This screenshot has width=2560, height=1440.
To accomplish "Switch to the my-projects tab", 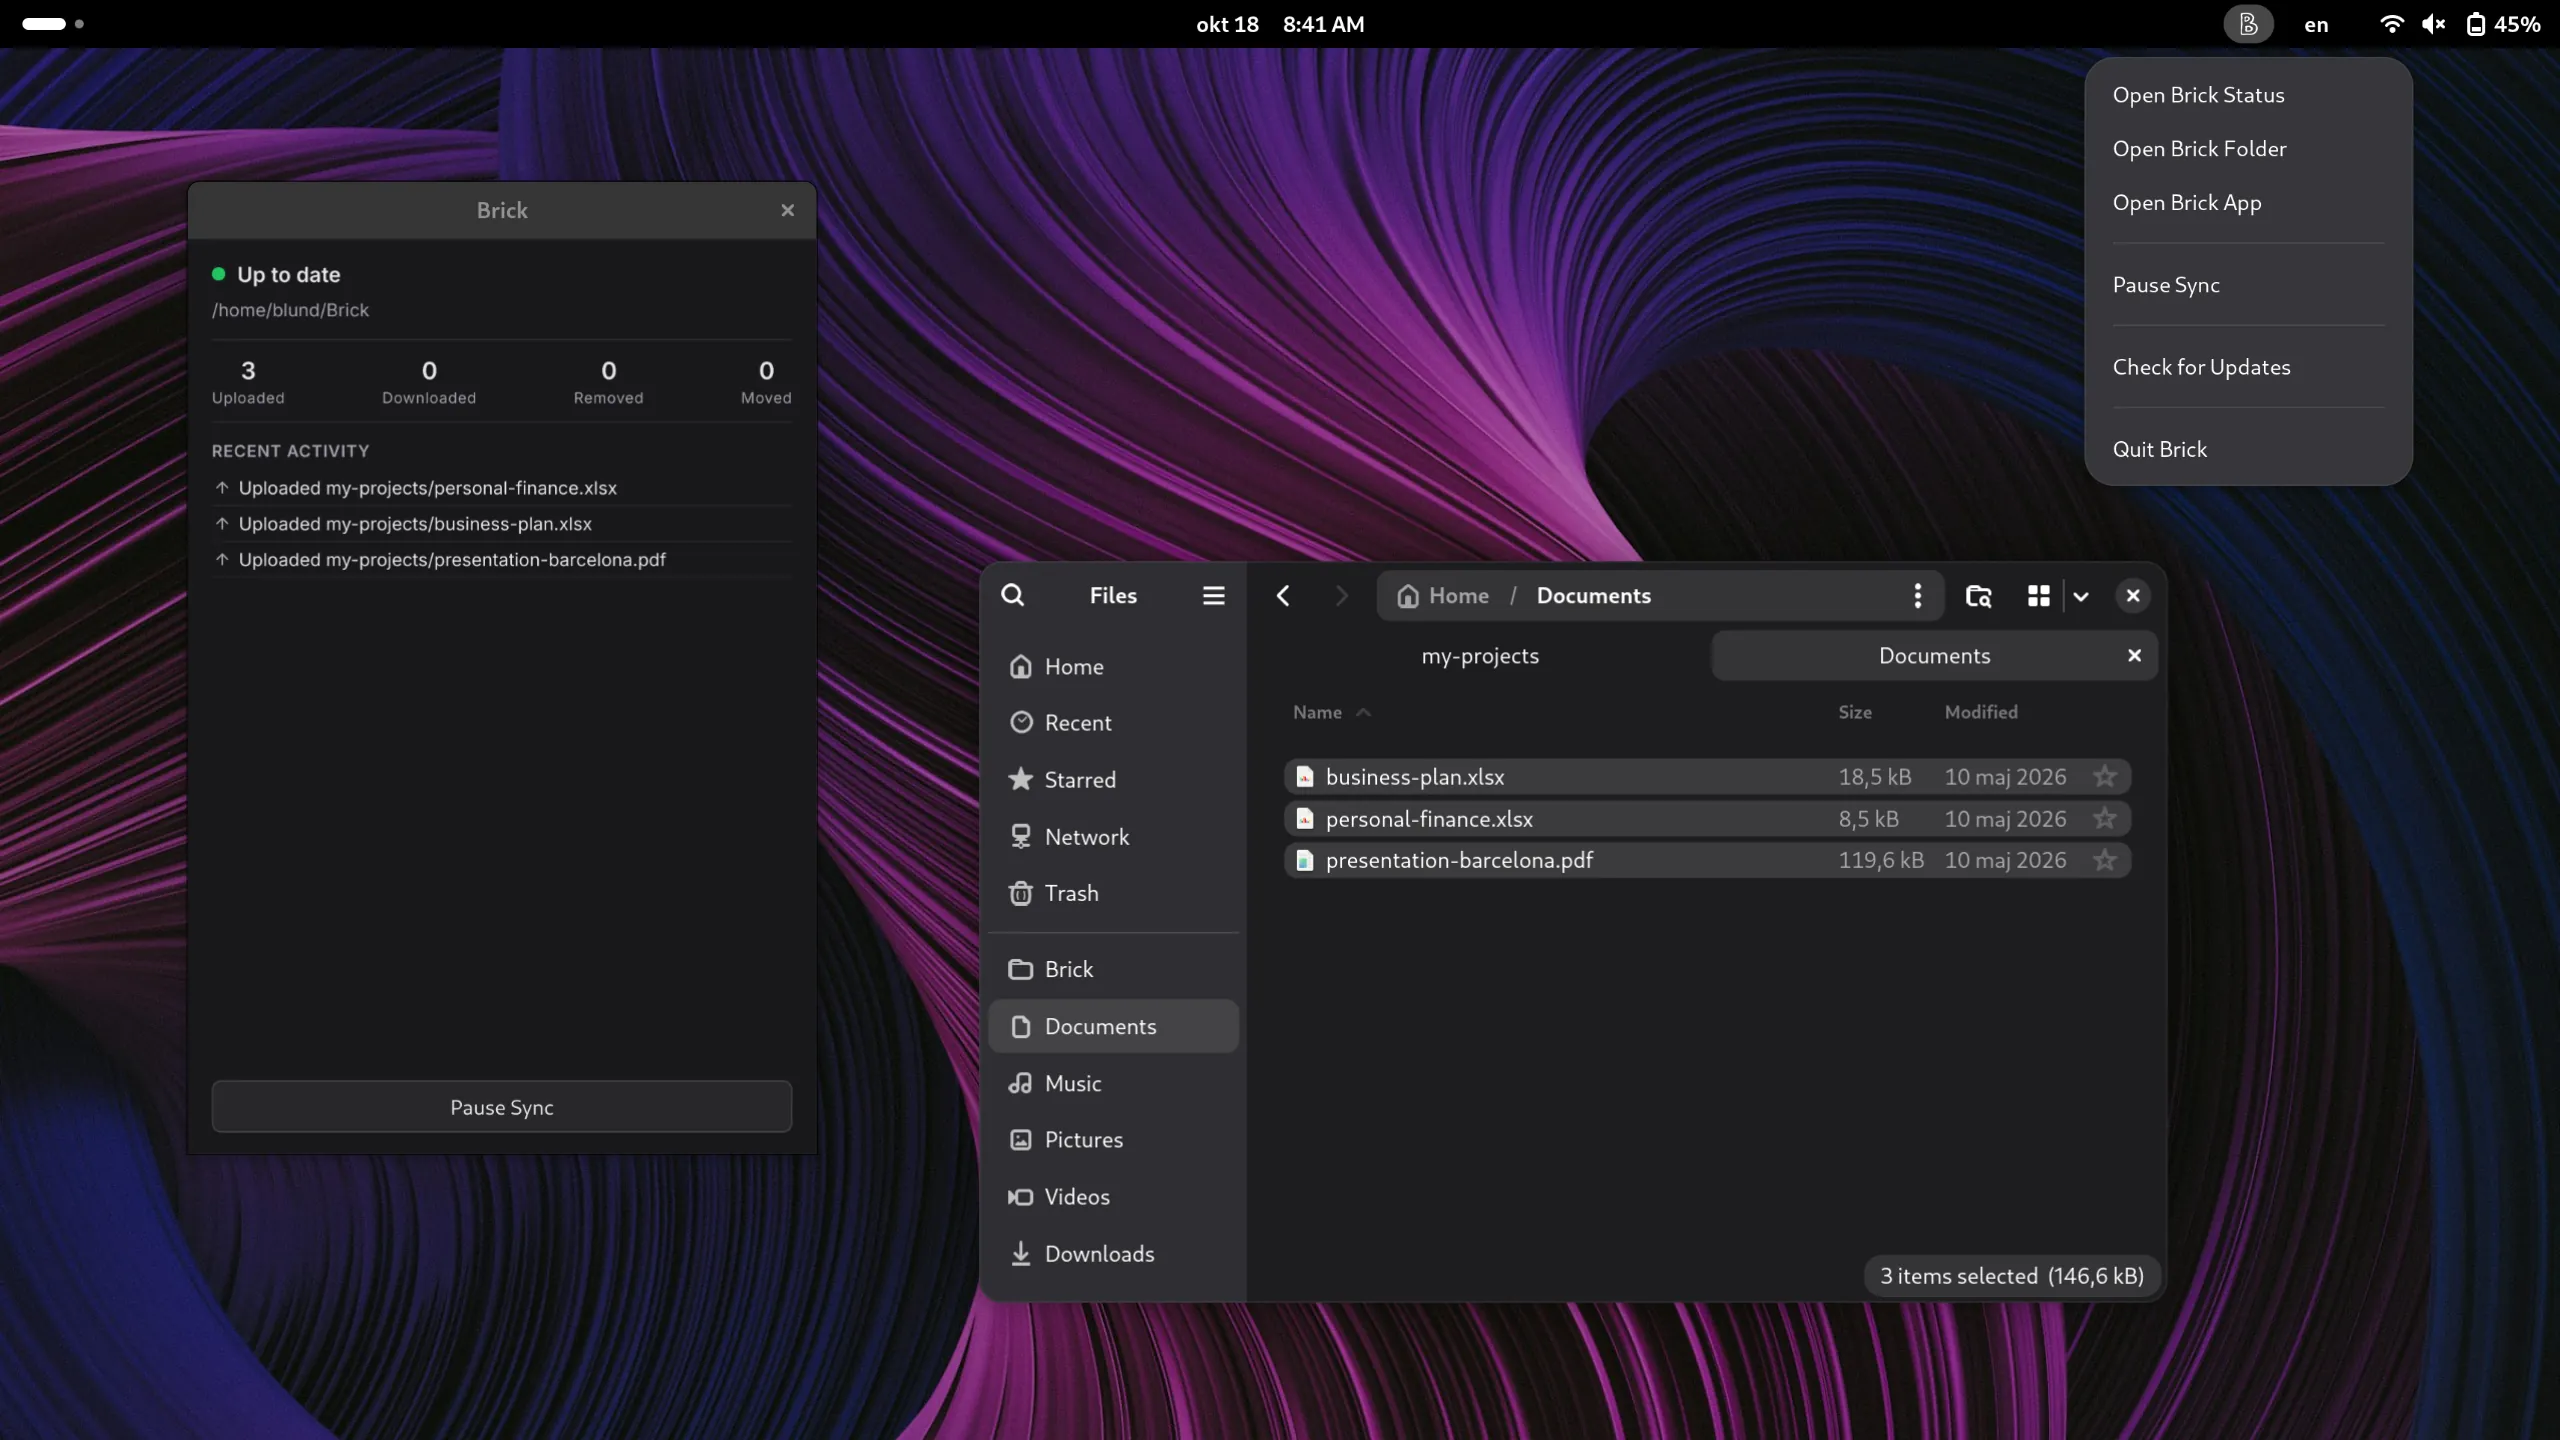I will click(x=1480, y=656).
